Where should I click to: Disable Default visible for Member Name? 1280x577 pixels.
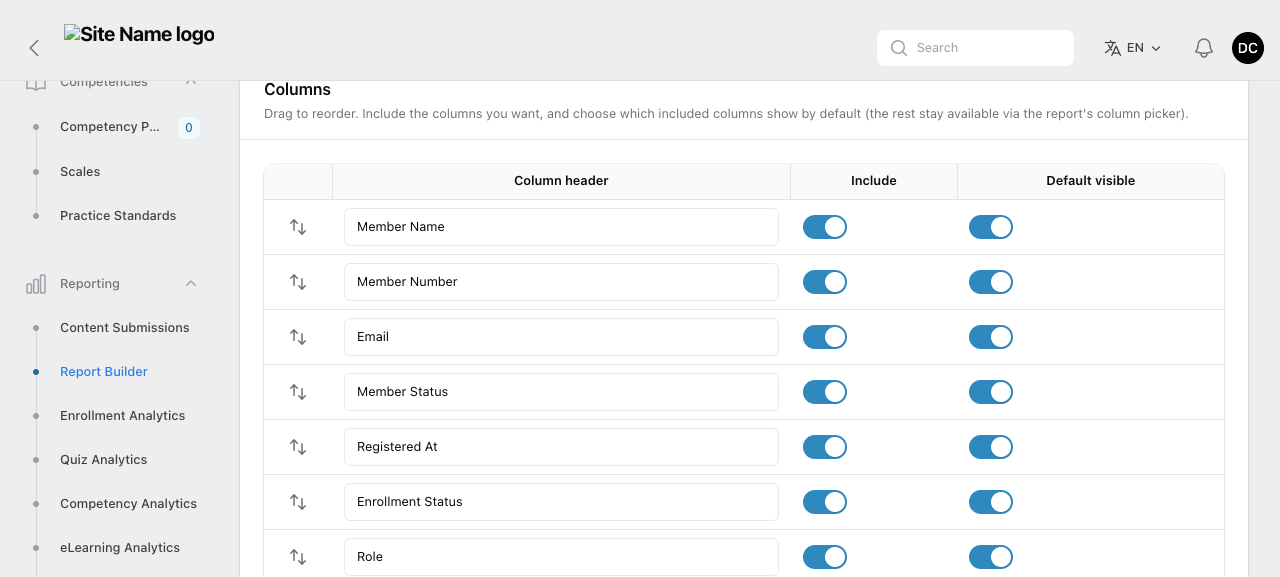pos(991,227)
